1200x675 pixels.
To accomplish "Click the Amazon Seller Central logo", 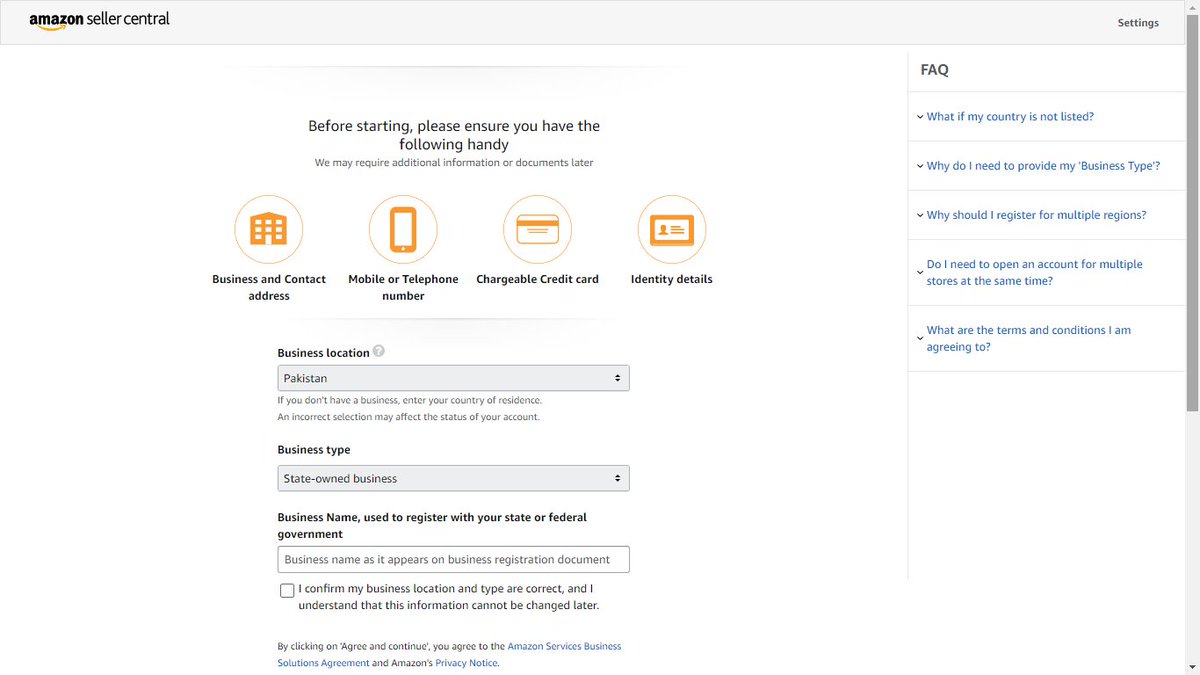I will pyautogui.click(x=99, y=21).
